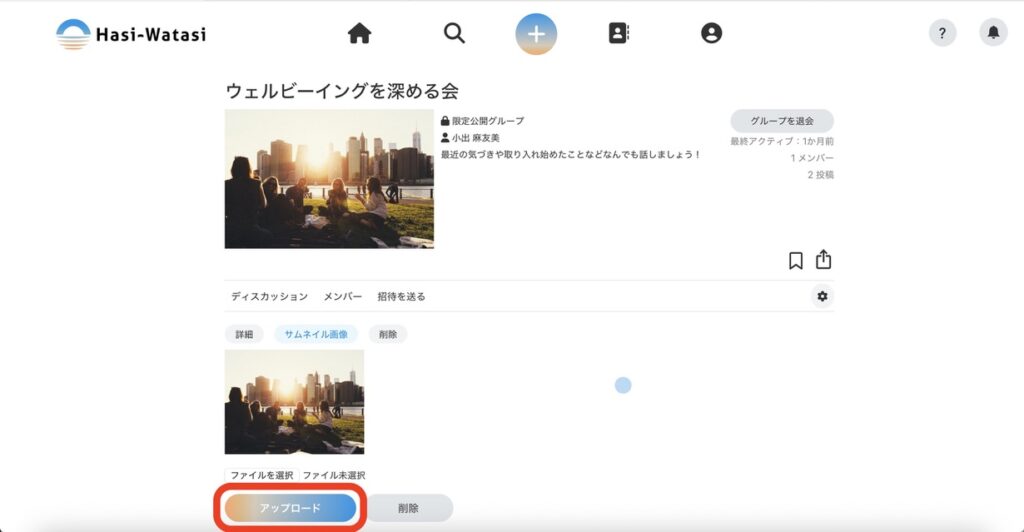Open the contacts book icon
This screenshot has width=1024, height=532.
click(x=619, y=34)
